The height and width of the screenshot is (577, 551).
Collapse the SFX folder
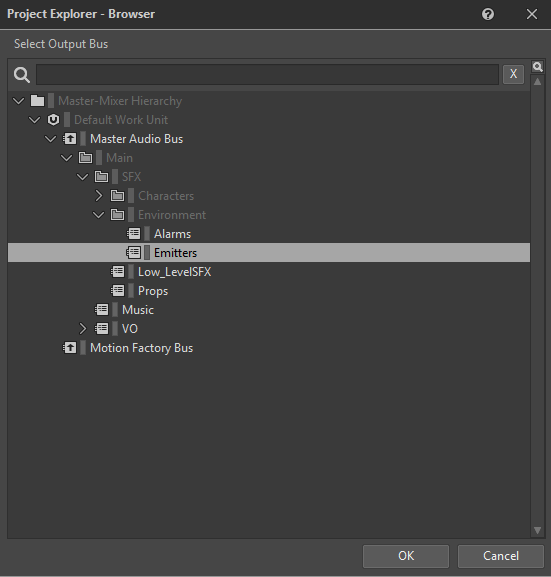[x=82, y=177]
